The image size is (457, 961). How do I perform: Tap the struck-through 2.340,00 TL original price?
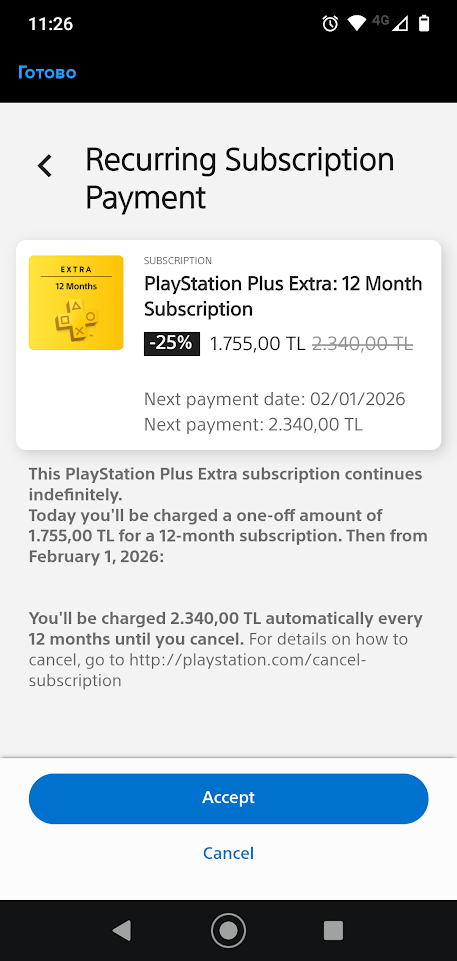click(x=363, y=344)
